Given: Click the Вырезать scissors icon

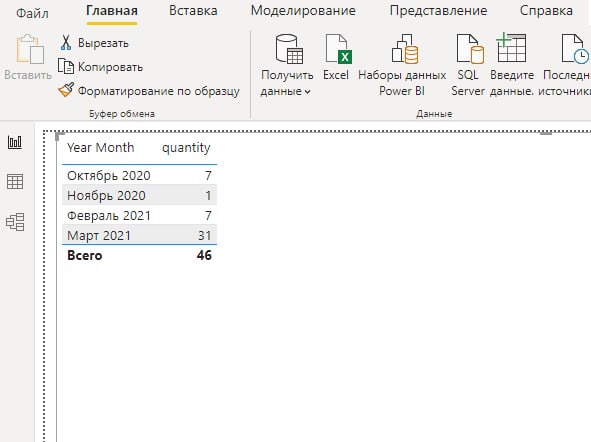Looking at the screenshot, I should click(x=66, y=43).
